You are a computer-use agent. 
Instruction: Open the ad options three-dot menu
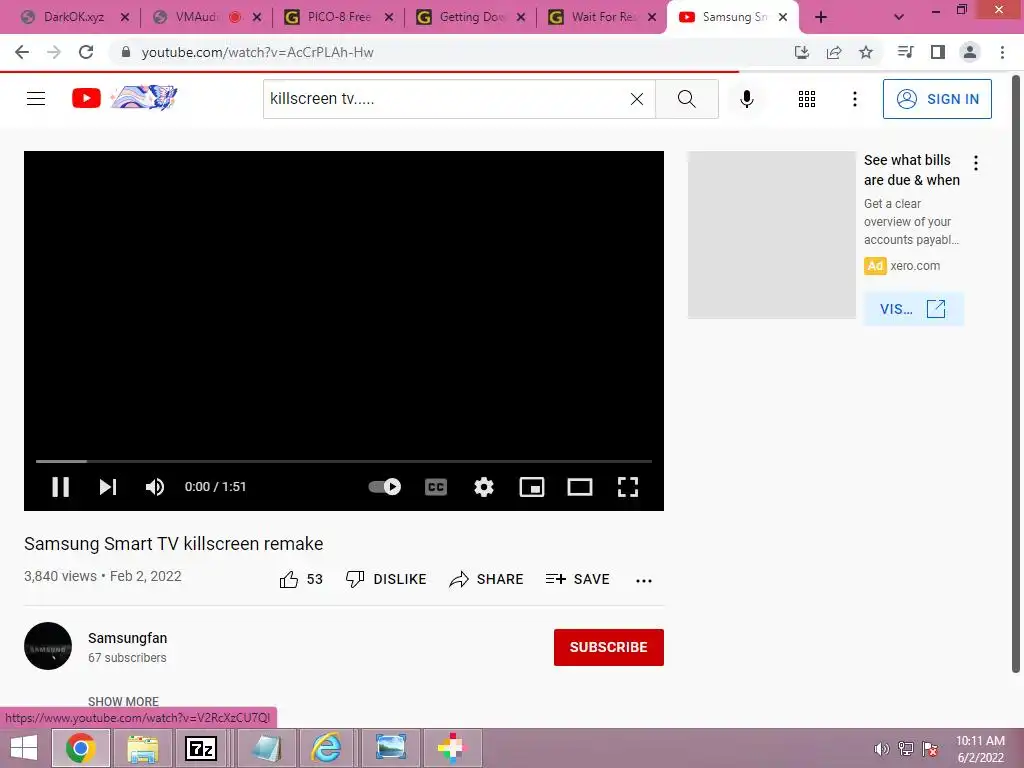[976, 163]
